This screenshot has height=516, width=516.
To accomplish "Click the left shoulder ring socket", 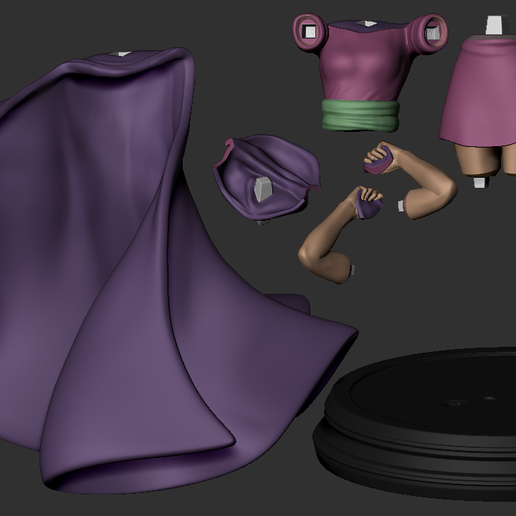I will [310, 32].
